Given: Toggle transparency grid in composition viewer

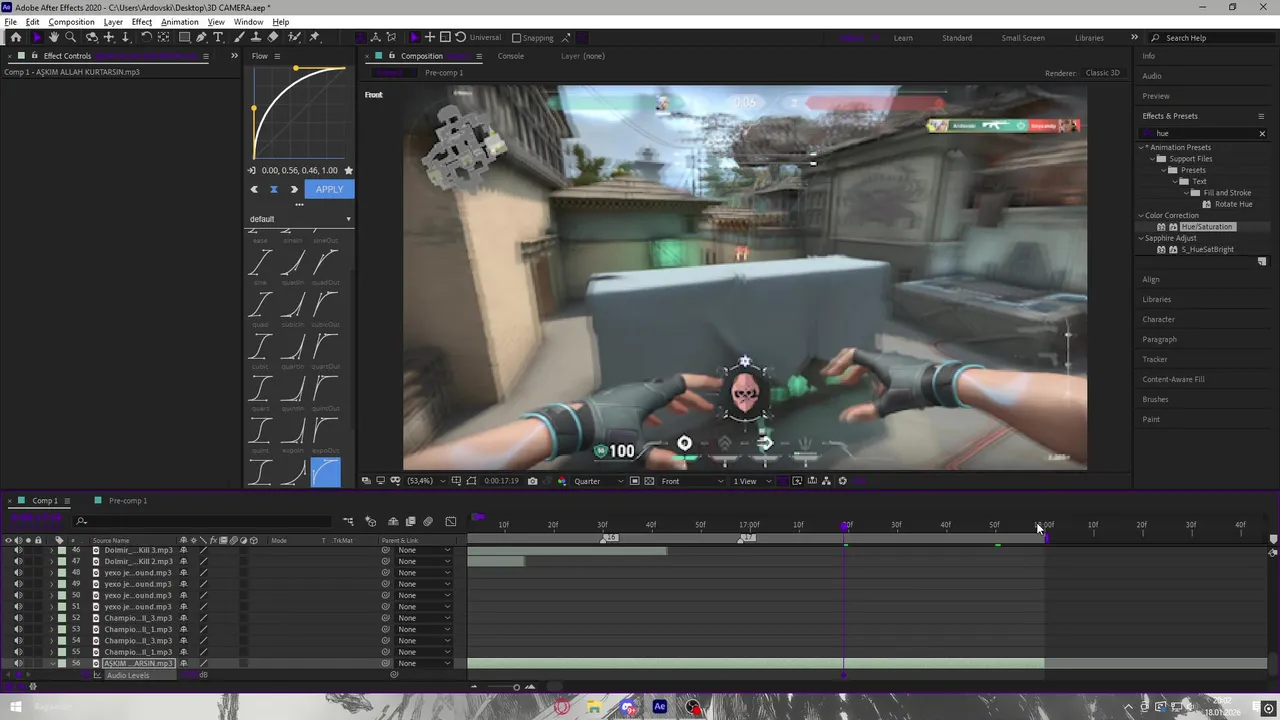Looking at the screenshot, I should (x=649, y=481).
